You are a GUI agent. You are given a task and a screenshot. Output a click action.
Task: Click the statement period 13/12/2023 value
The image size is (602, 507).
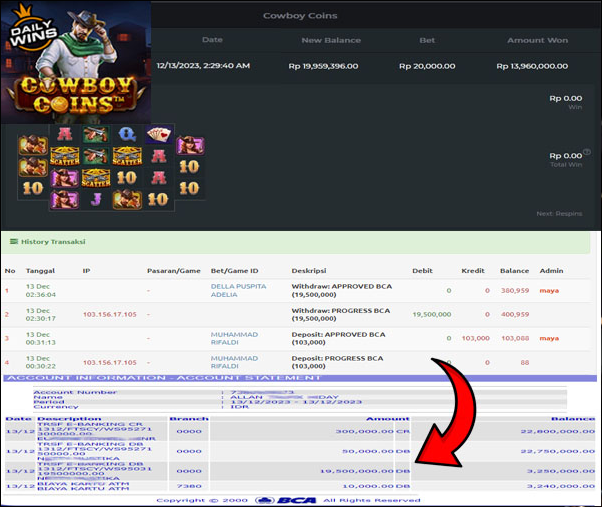[296, 402]
